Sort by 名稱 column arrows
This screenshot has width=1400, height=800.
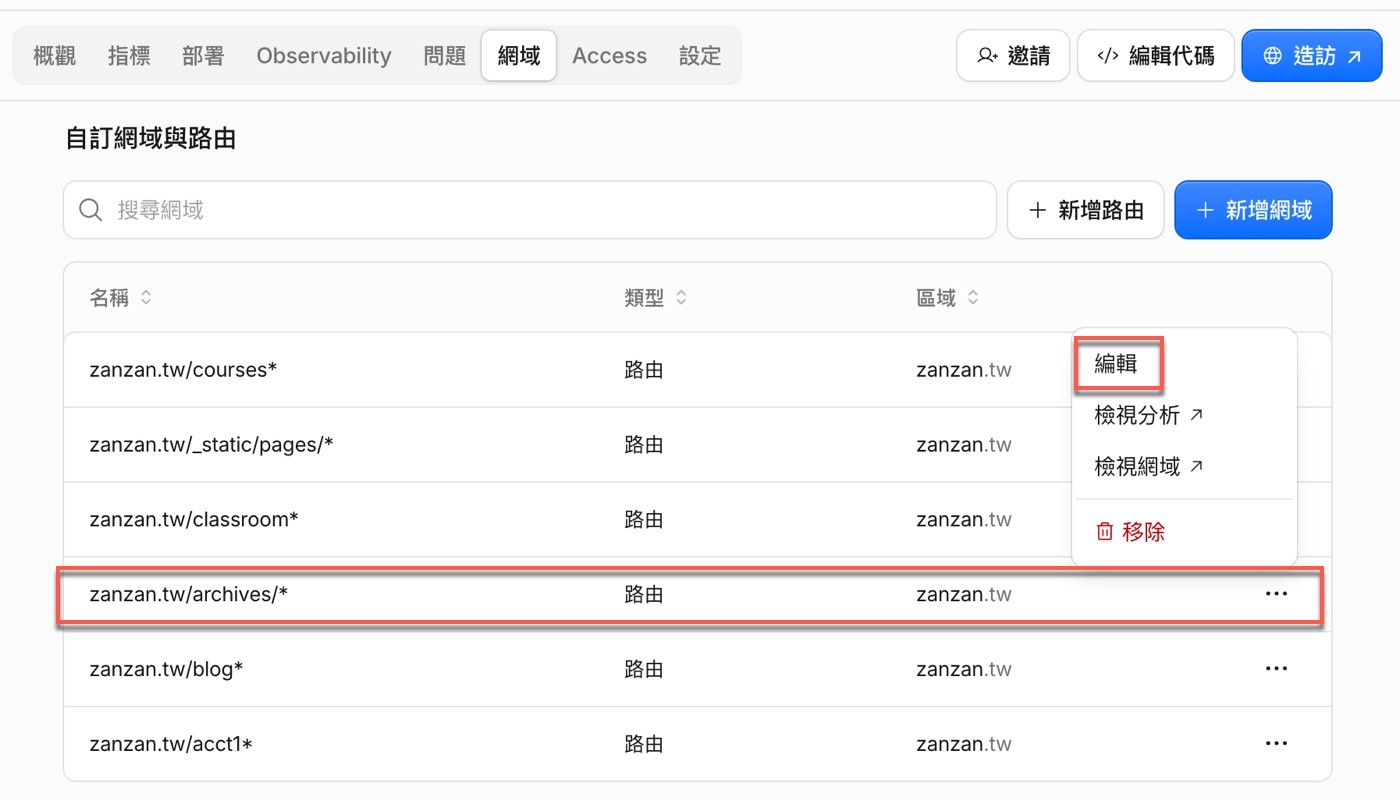[x=146, y=298]
